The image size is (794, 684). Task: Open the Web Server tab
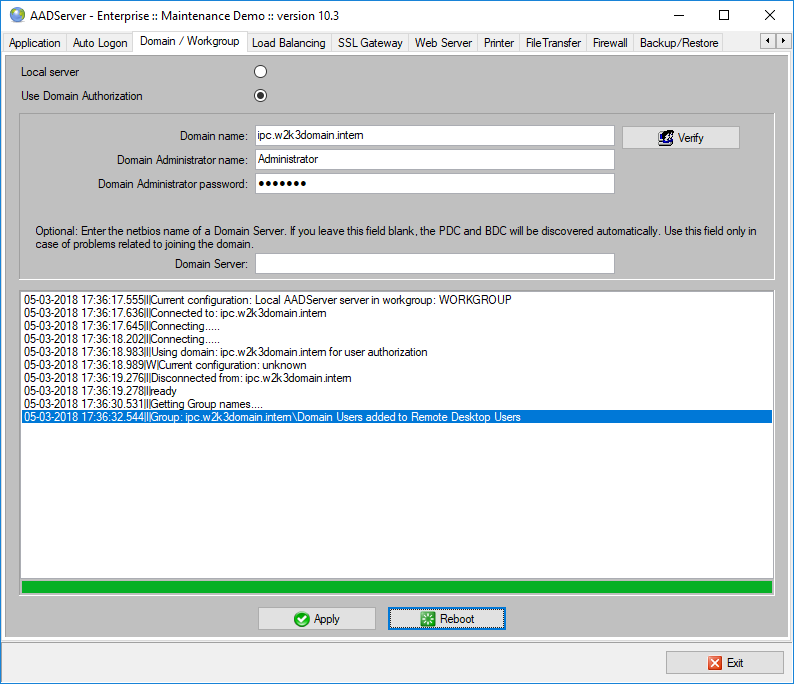coord(443,43)
